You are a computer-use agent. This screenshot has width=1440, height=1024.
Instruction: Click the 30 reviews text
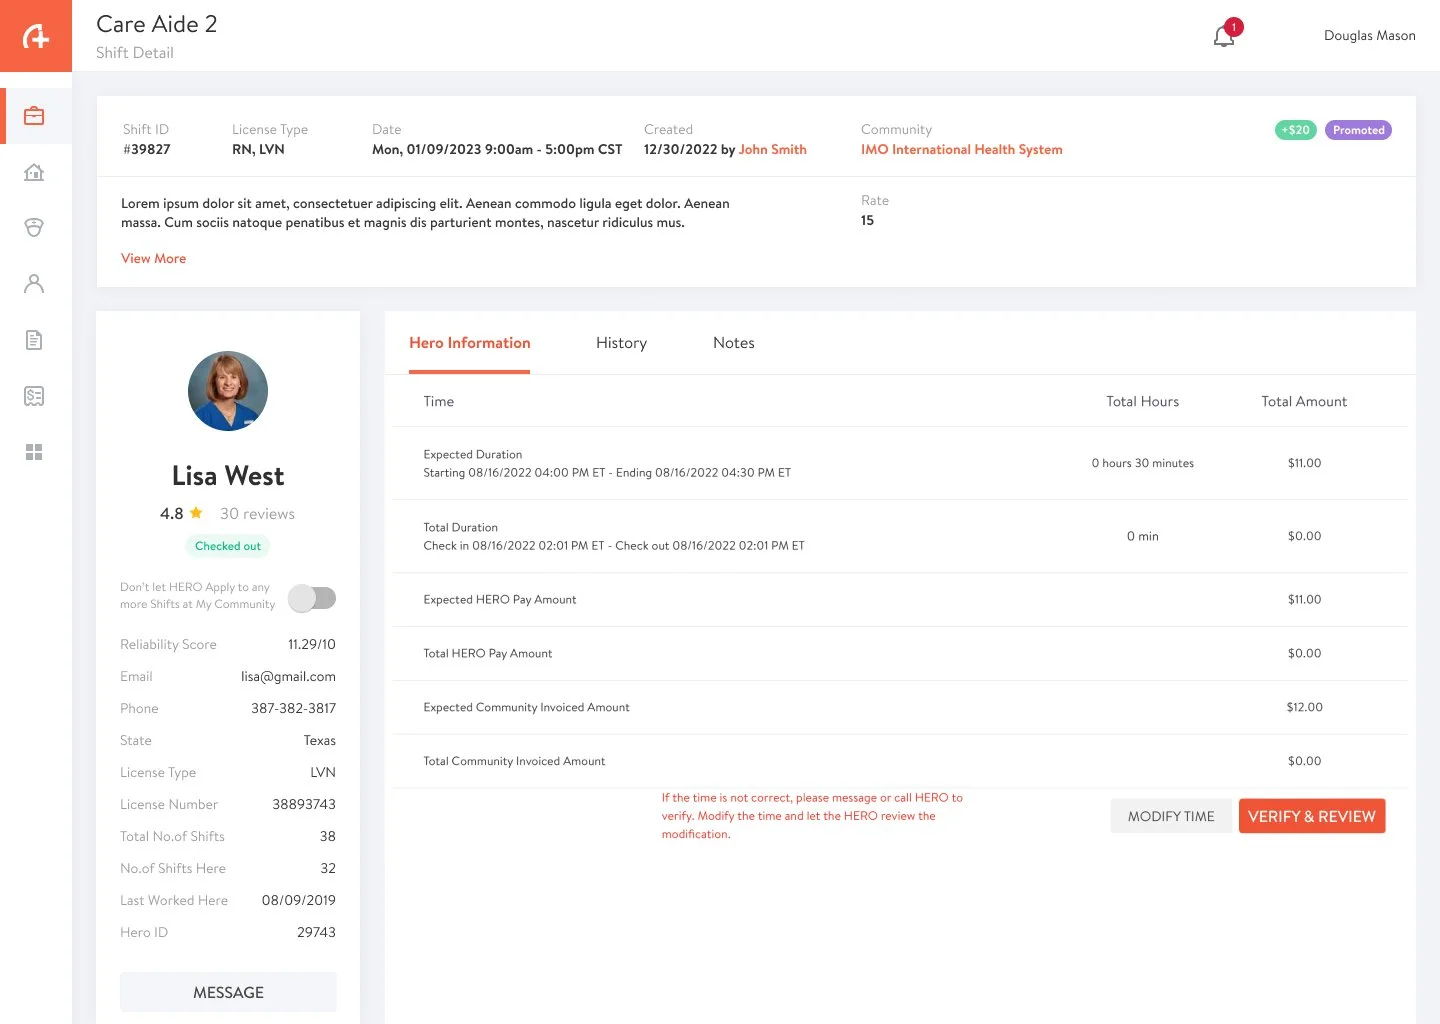[257, 513]
